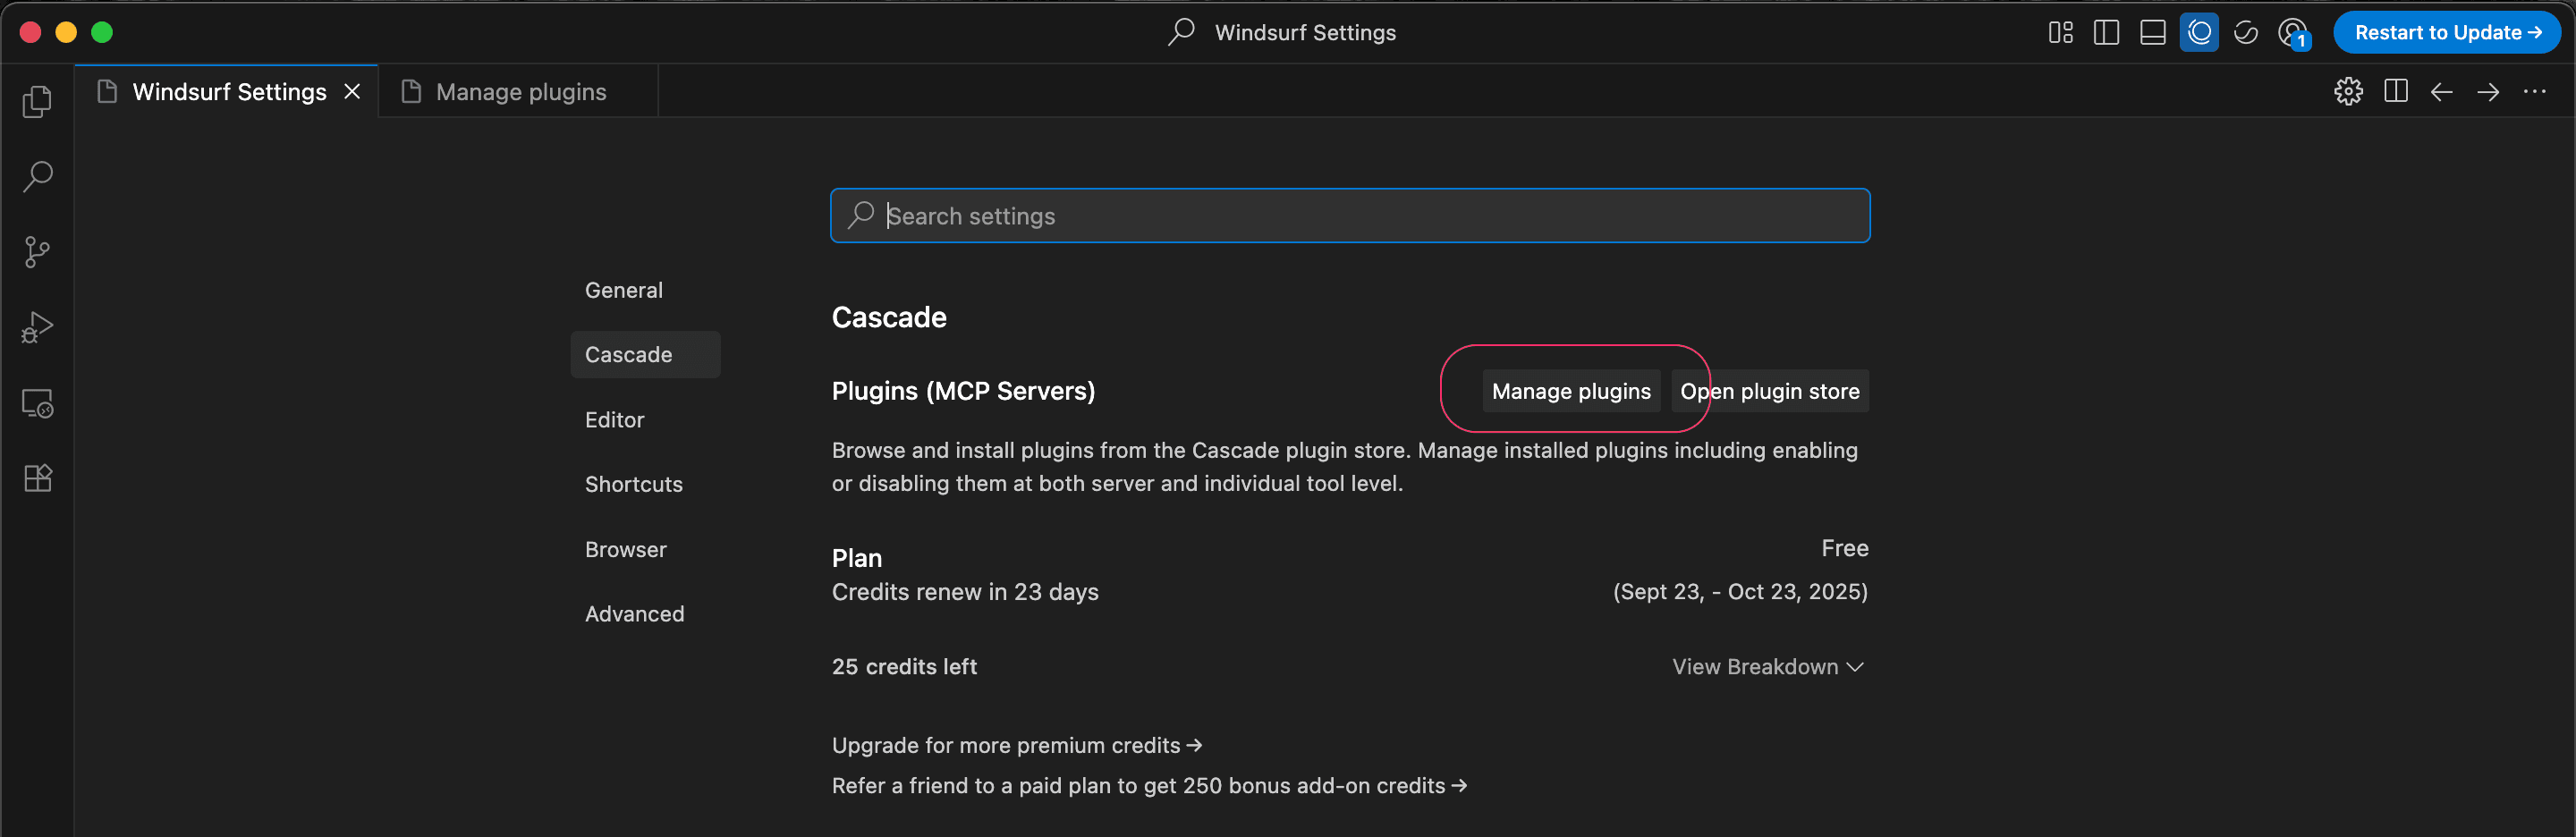The height and width of the screenshot is (837, 2576).
Task: Click the account icon with notification badge
Action: pyautogui.click(x=2292, y=32)
